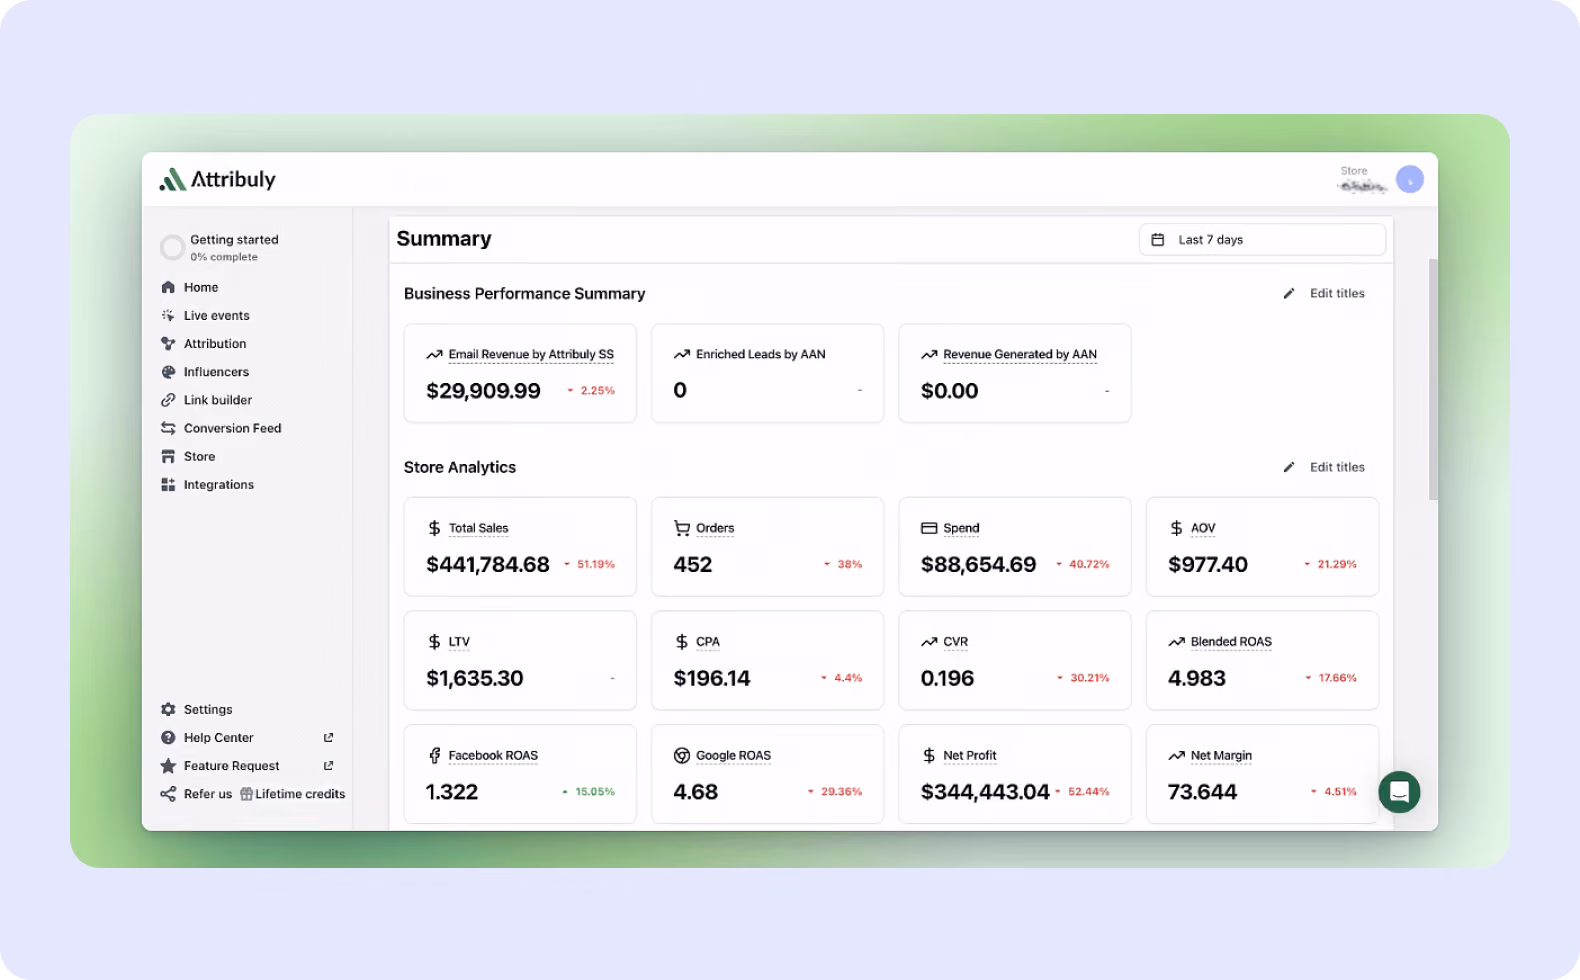1580x980 pixels.
Task: Click pencil icon beside Store Analytics Edit titles
Action: [1289, 467]
